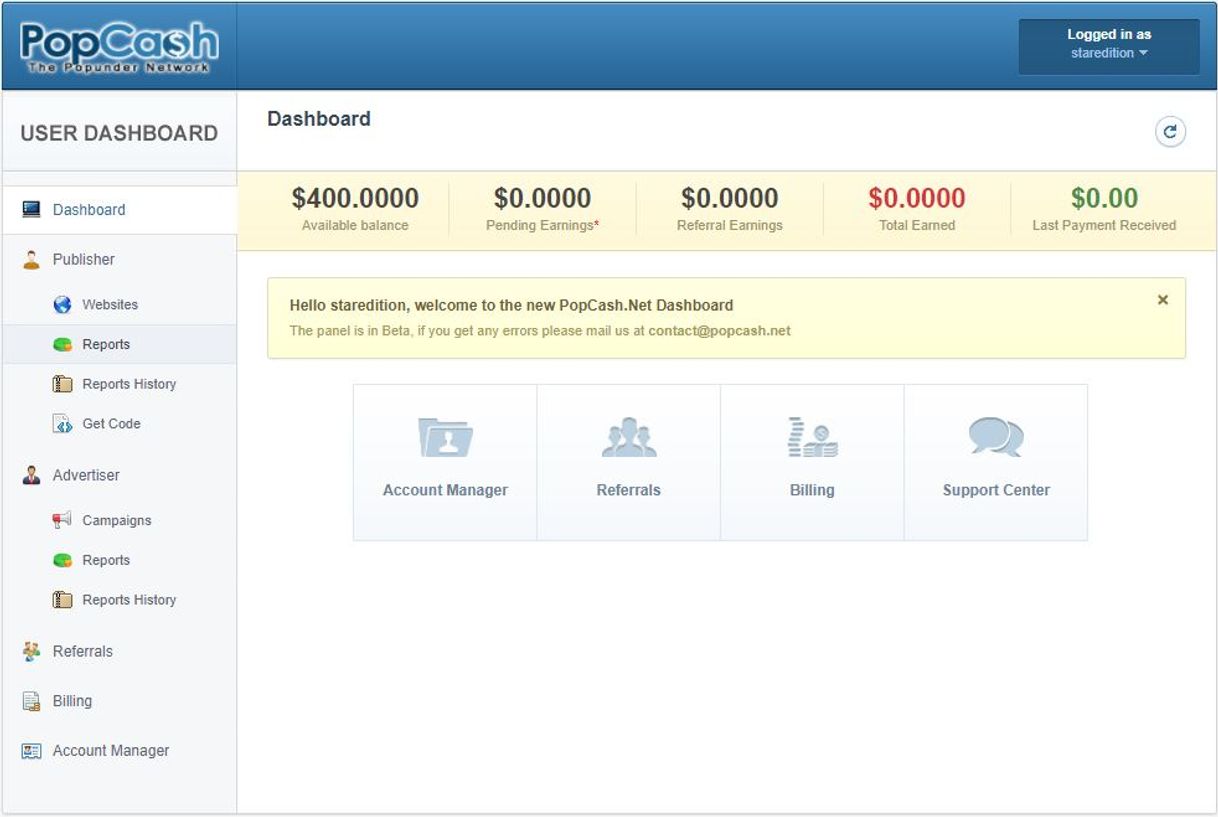Open the Get Code page
Image resolution: width=1218 pixels, height=817 pixels.
click(x=111, y=424)
